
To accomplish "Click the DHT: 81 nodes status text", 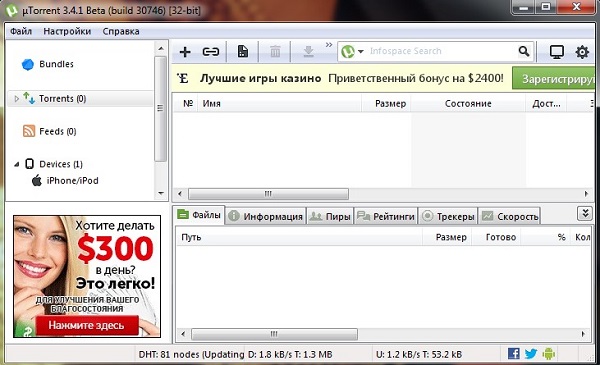I will (191, 354).
